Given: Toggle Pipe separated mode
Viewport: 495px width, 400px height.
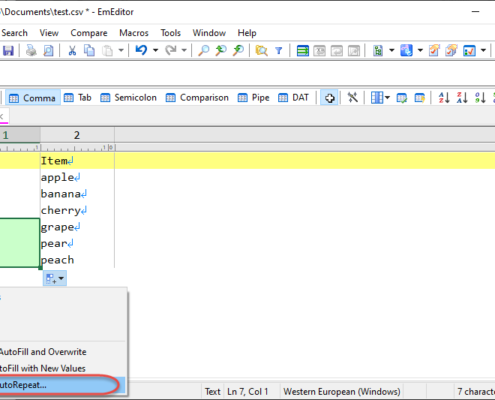Looking at the screenshot, I should [x=254, y=98].
